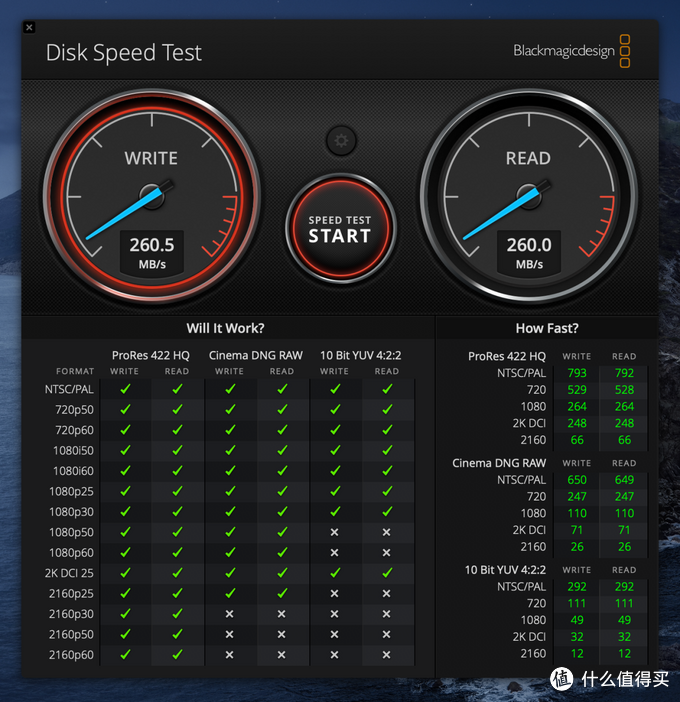Start the speed test

click(x=340, y=229)
